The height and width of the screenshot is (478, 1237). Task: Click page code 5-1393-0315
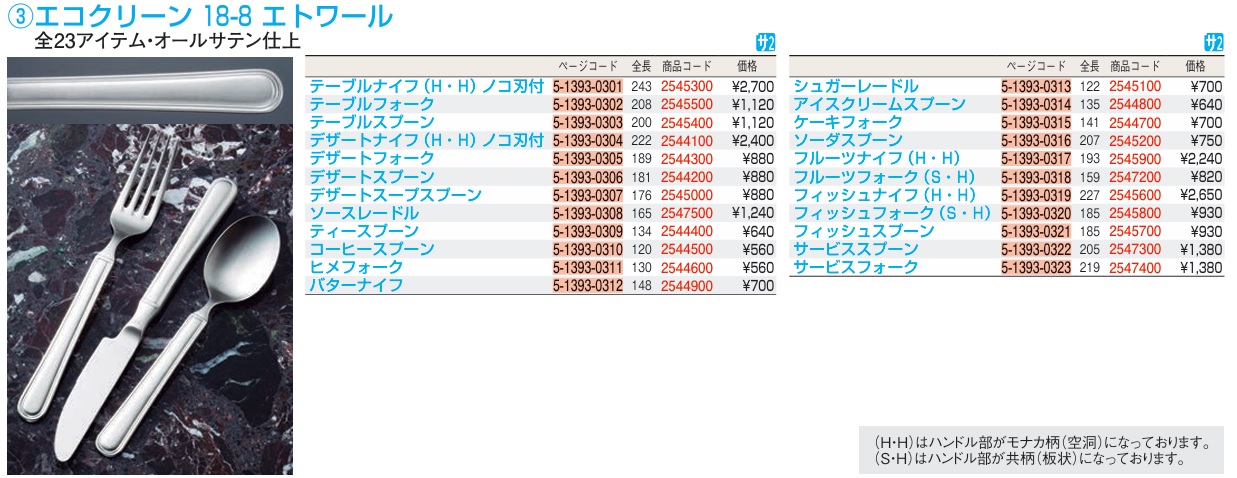[x=1036, y=123]
